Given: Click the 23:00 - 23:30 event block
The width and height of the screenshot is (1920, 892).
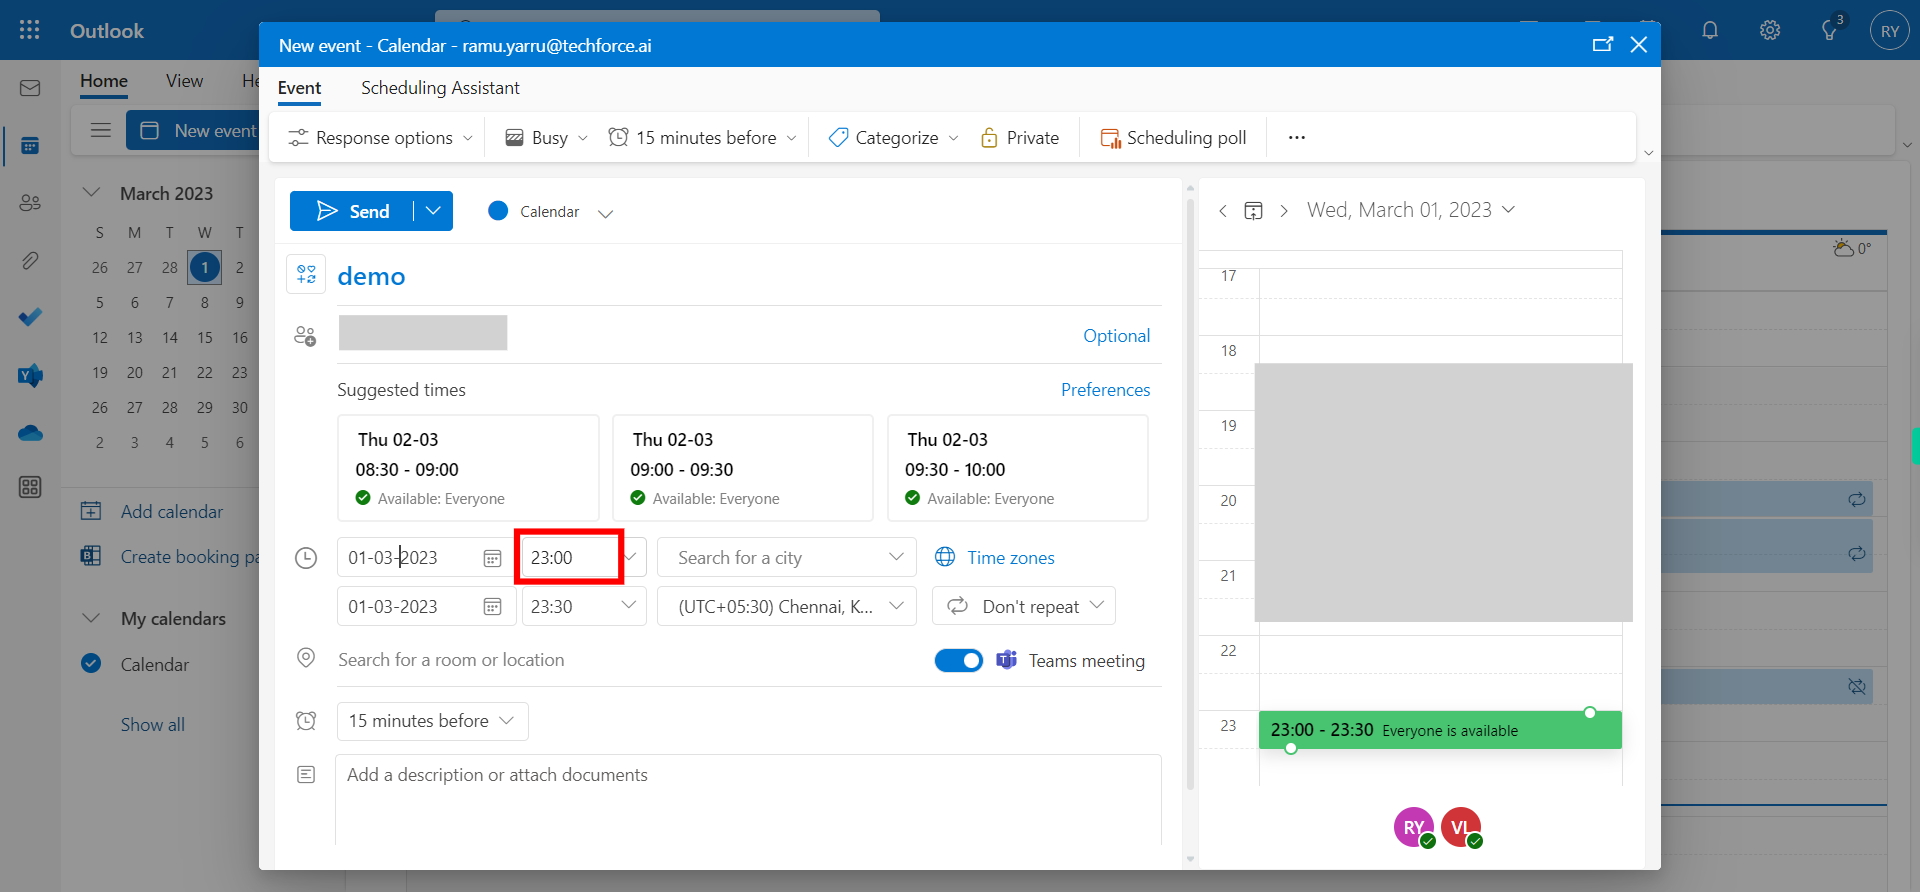Looking at the screenshot, I should (1440, 730).
